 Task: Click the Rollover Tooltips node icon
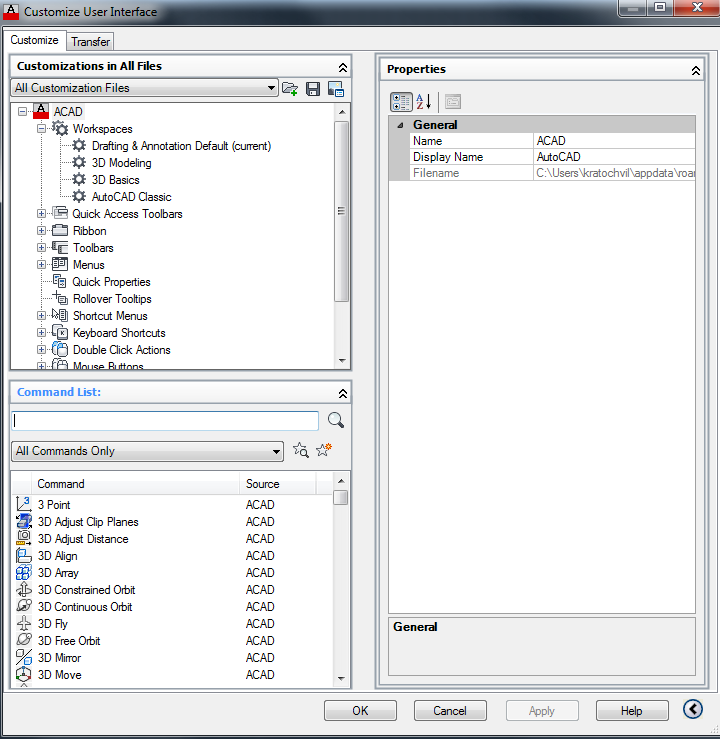tap(60, 298)
